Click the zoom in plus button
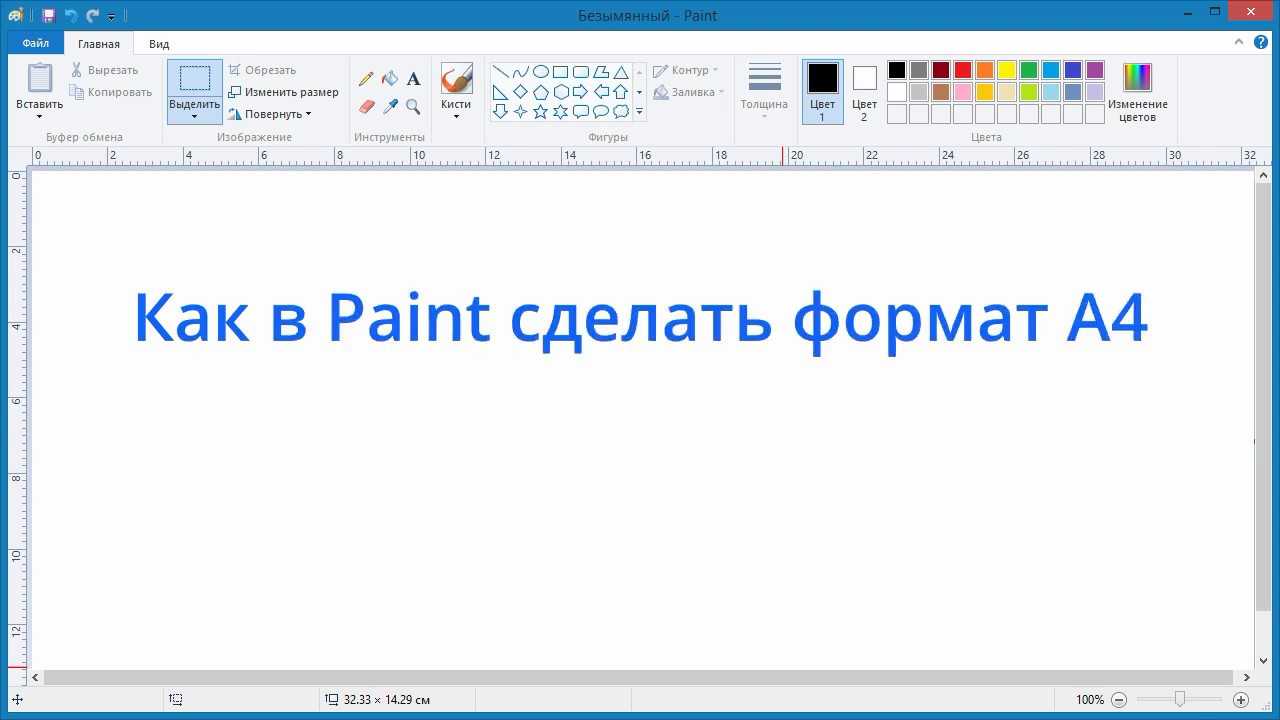The image size is (1280, 720). tap(1241, 700)
